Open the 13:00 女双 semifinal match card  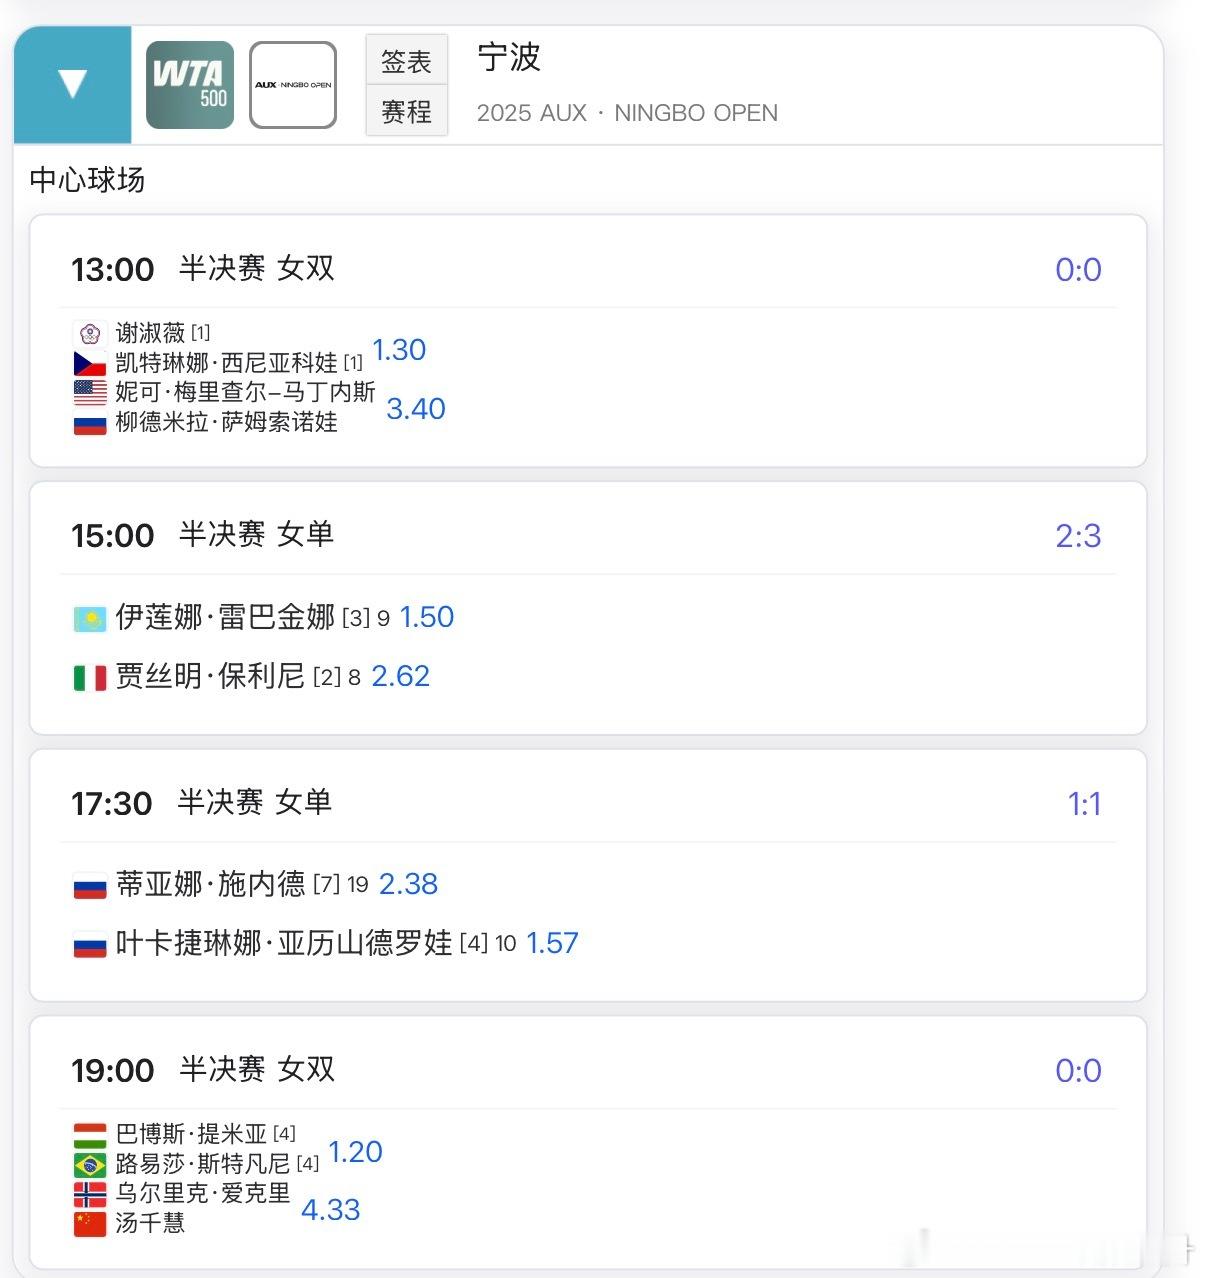coord(588,341)
